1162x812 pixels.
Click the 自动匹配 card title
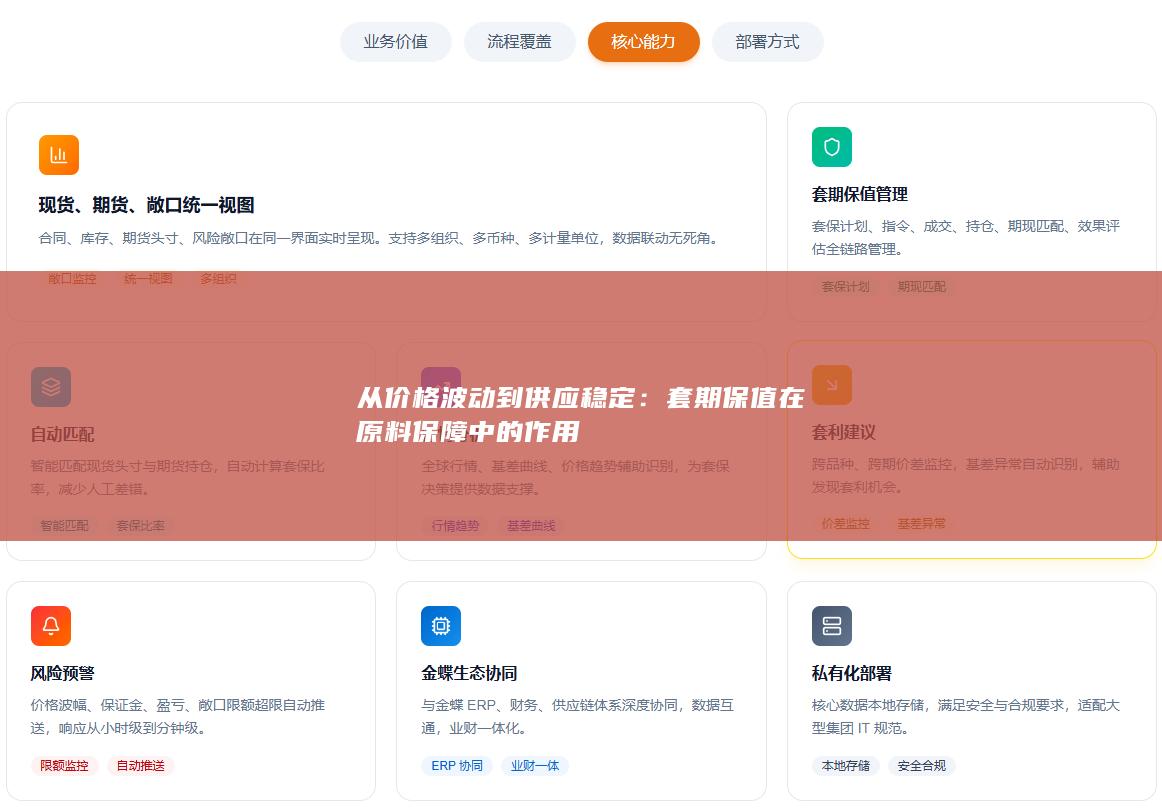coord(62,434)
